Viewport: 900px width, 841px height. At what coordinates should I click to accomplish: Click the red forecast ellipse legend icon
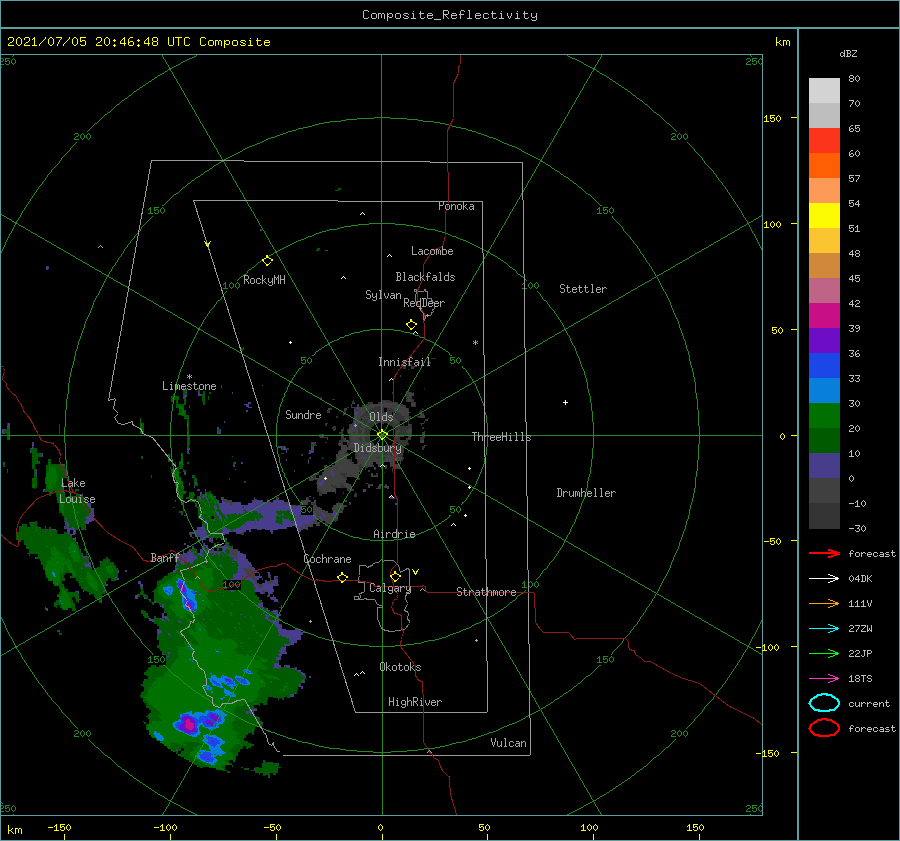pyautogui.click(x=824, y=728)
